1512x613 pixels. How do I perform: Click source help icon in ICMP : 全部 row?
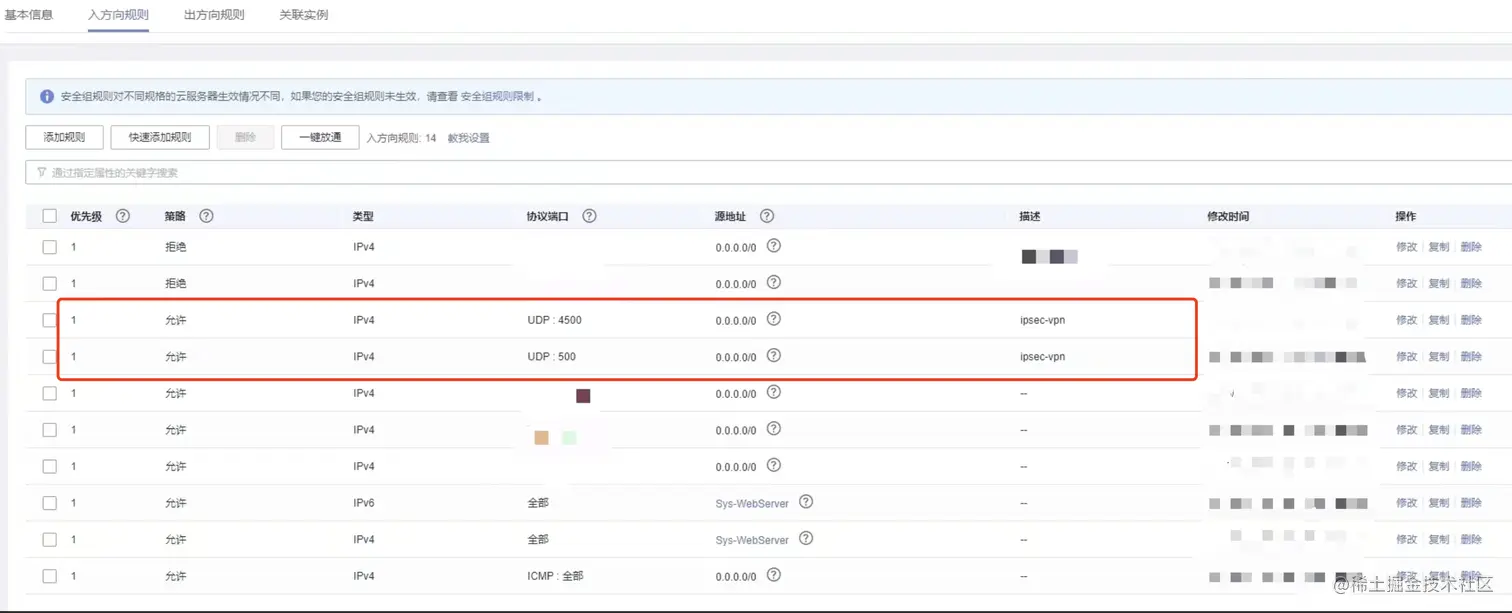(x=773, y=575)
